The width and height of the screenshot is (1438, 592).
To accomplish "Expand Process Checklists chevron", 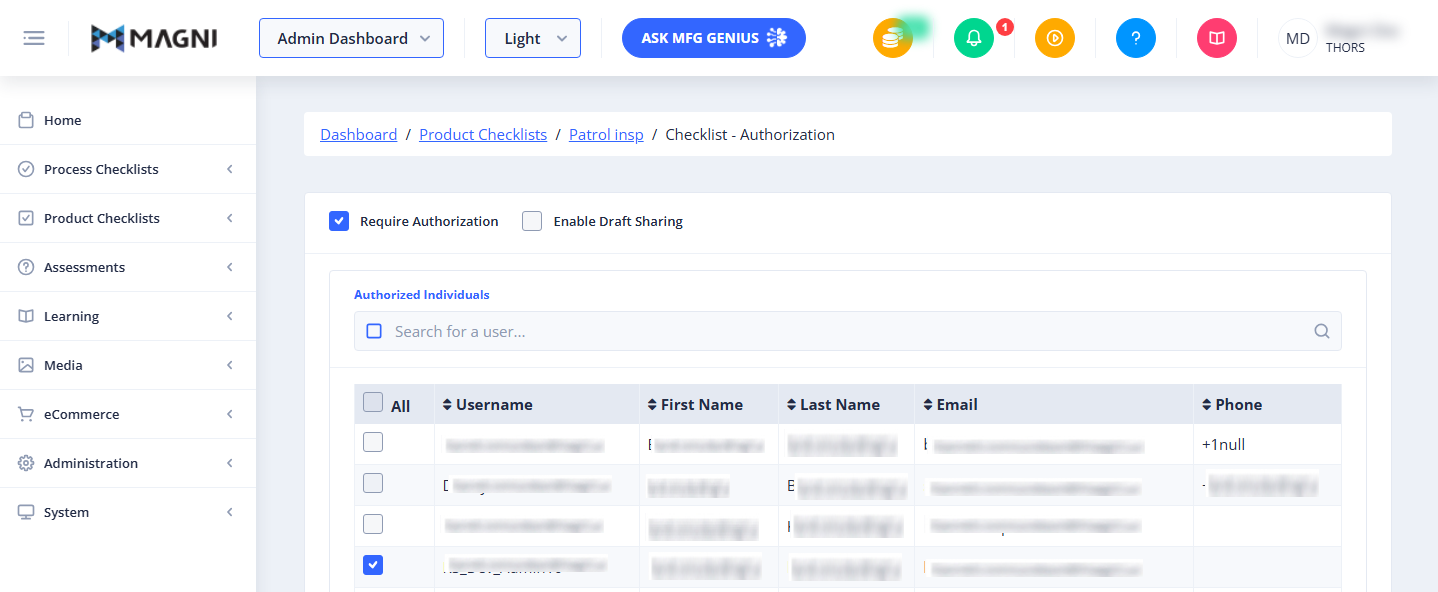I will pos(230,169).
